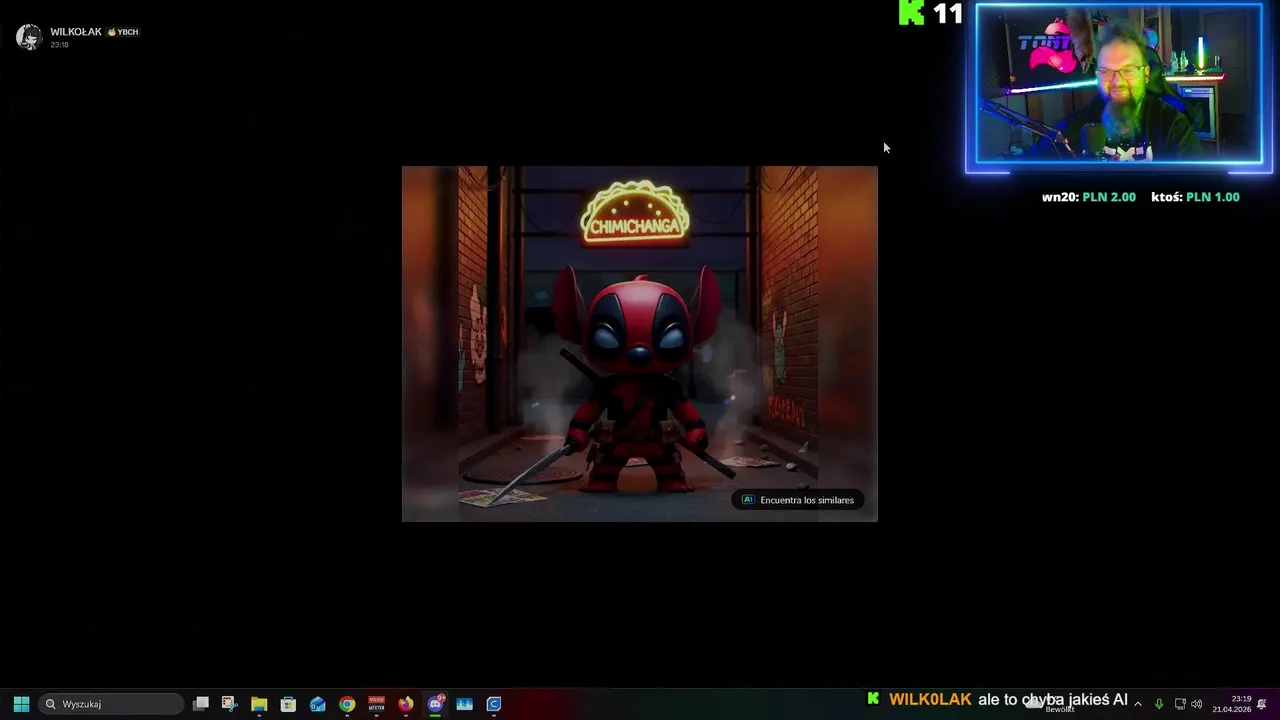Open Task View from the taskbar
Screen dimensions: 1280x720
[x=201, y=704]
